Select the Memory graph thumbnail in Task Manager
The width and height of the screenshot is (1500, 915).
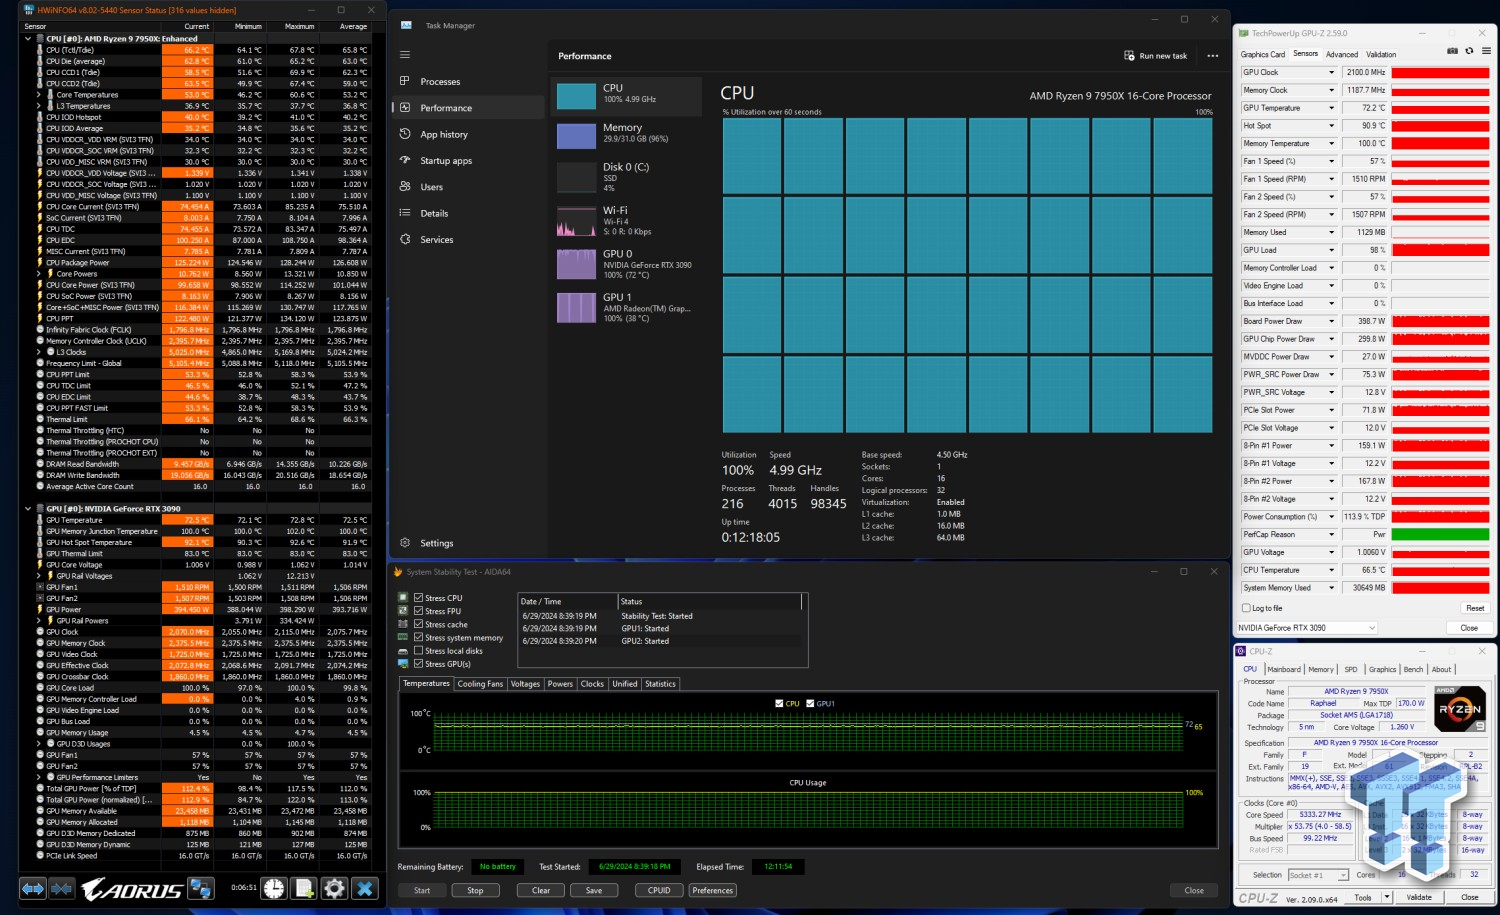576,135
